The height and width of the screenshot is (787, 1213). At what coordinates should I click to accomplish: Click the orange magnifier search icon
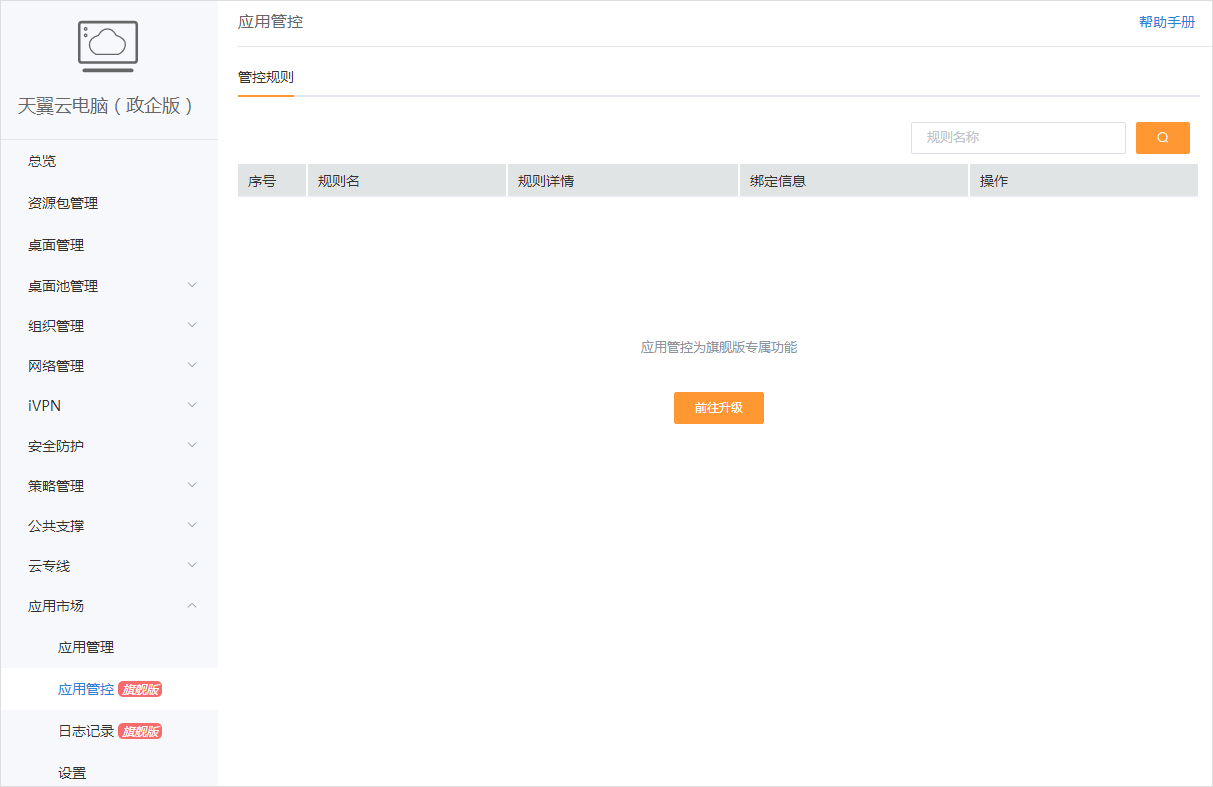(x=1162, y=137)
